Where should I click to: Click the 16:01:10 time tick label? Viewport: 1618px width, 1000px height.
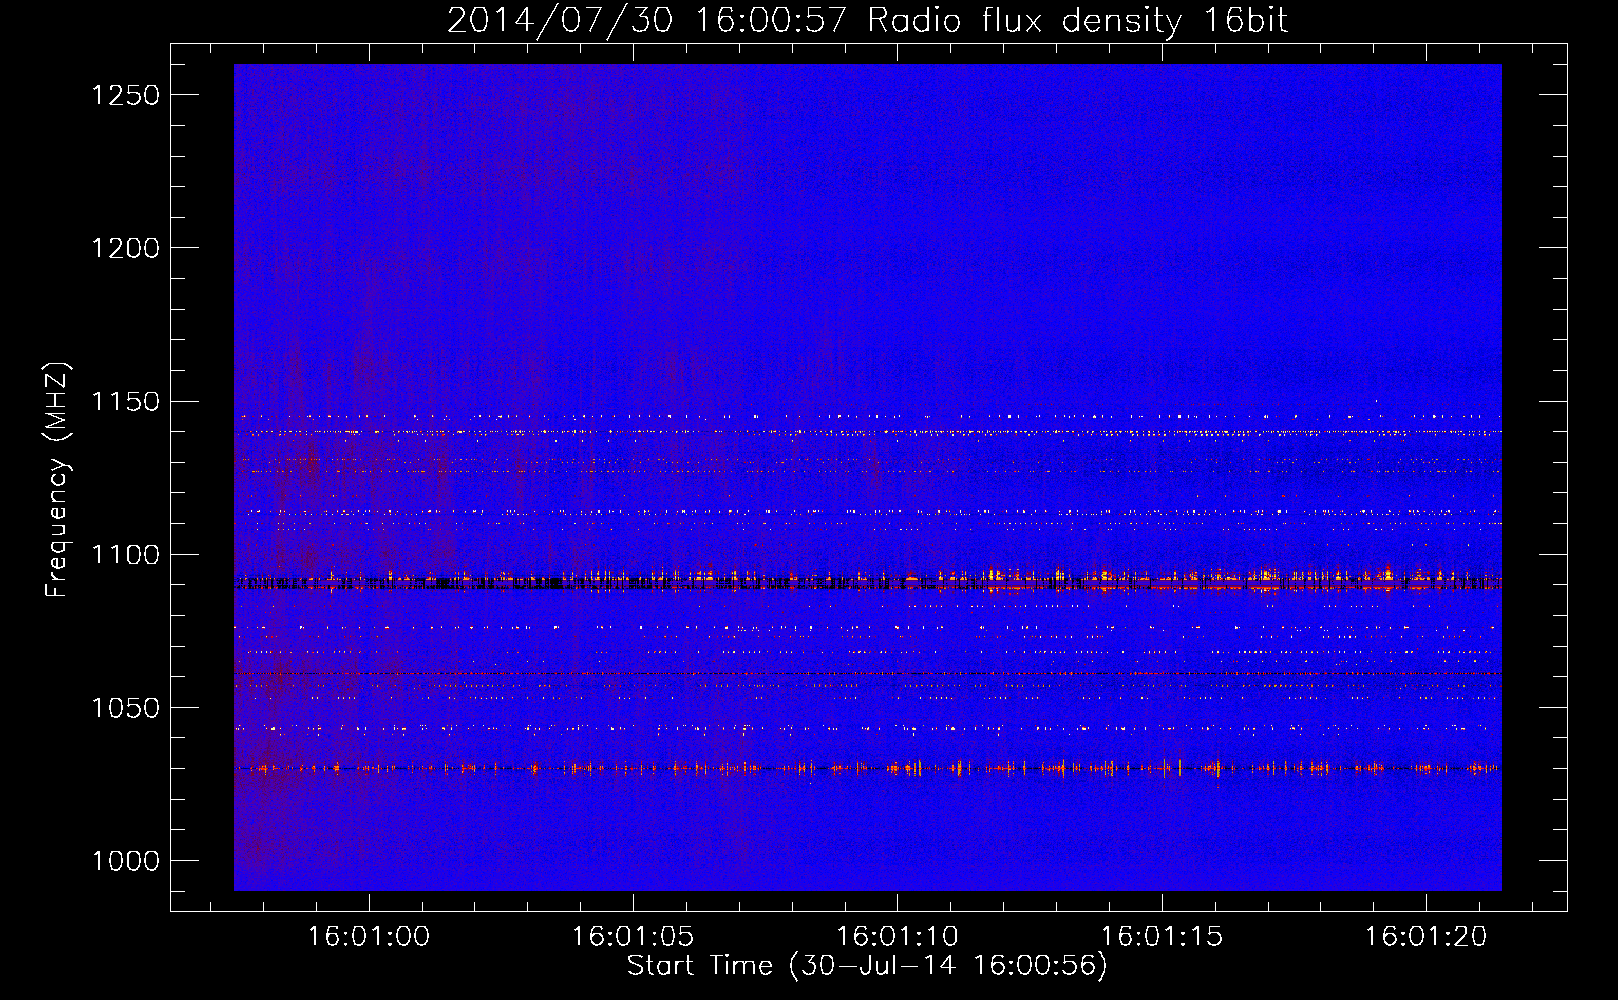coord(897,936)
